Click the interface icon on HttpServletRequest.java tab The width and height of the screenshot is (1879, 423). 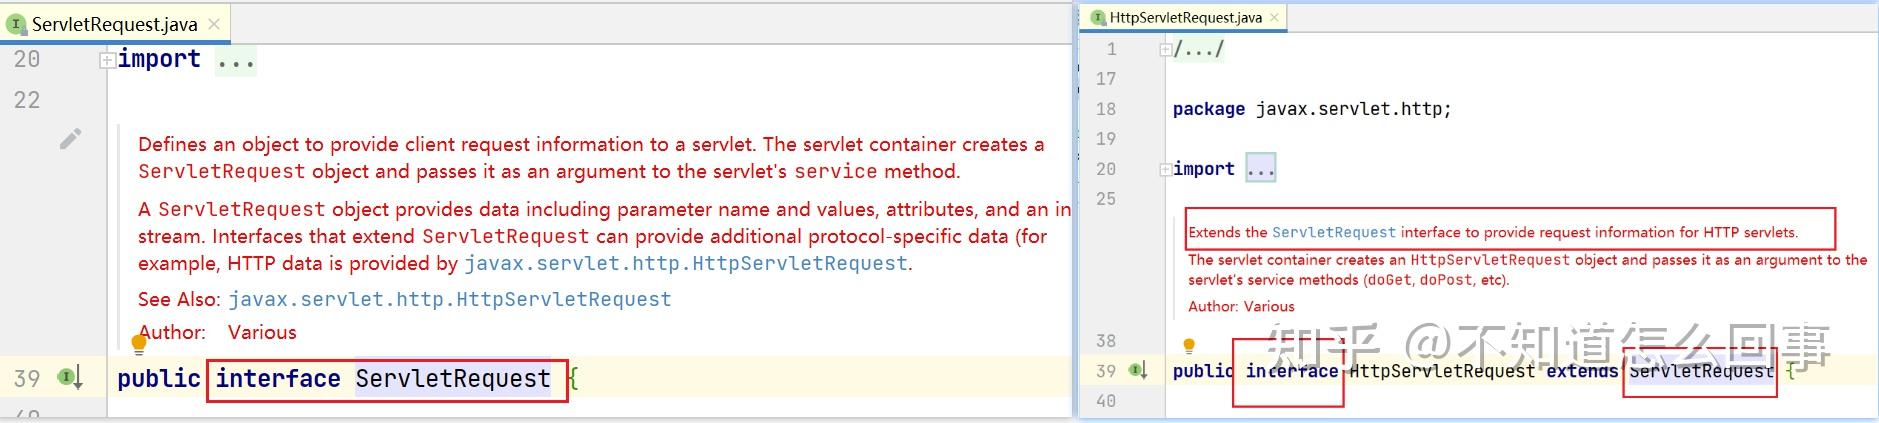1098,18
